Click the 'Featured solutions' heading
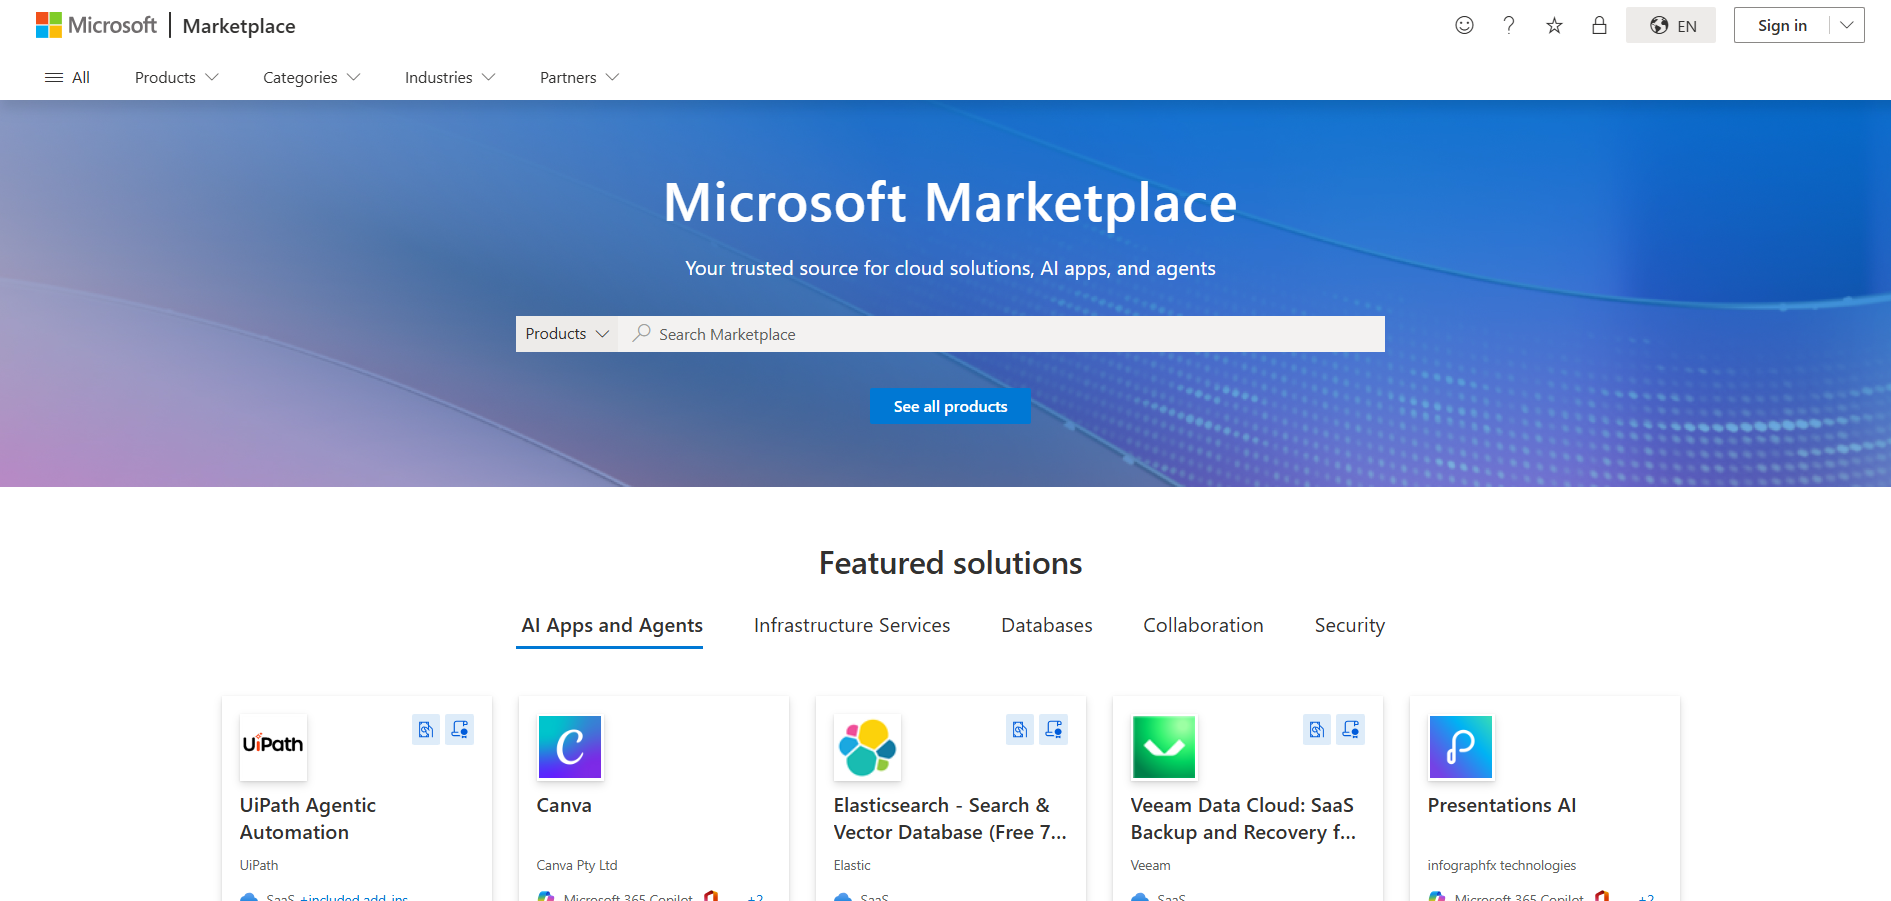The image size is (1891, 901). tap(950, 563)
